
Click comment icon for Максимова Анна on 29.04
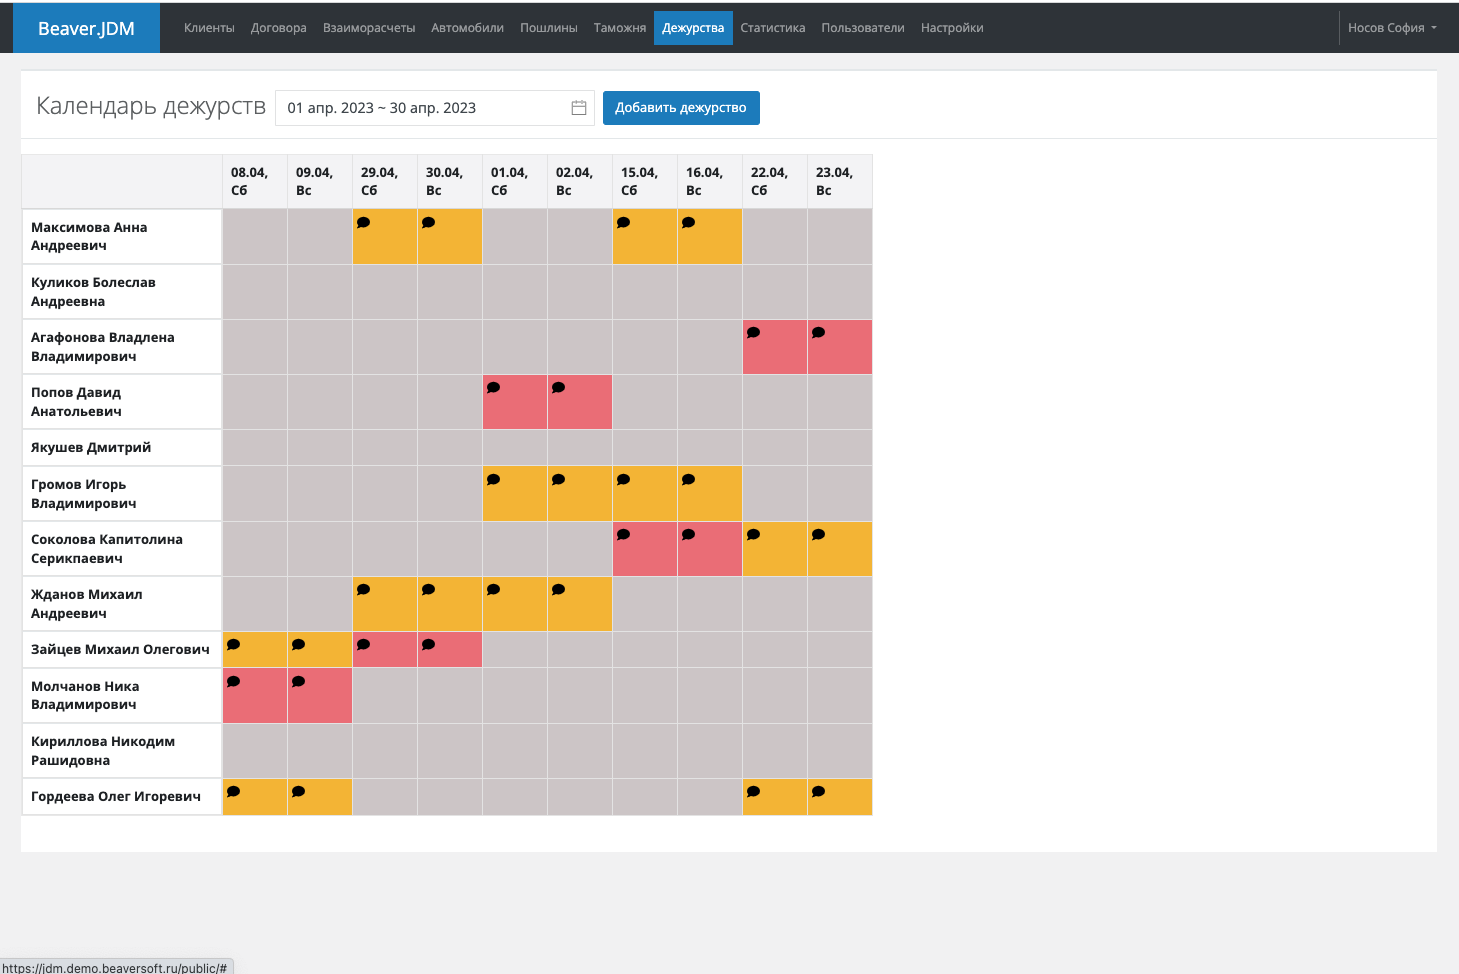tap(364, 223)
